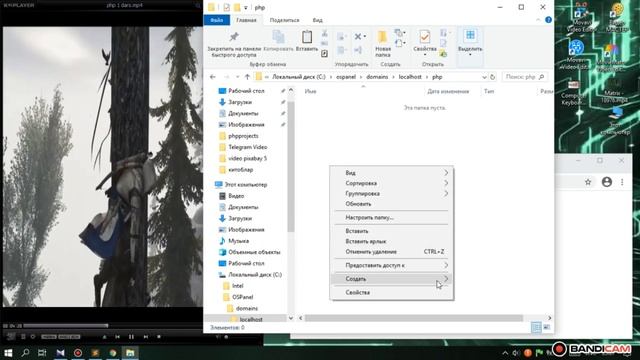Click Pin to Quick Access ribbon icon
640x360 pixels.
click(x=234, y=37)
